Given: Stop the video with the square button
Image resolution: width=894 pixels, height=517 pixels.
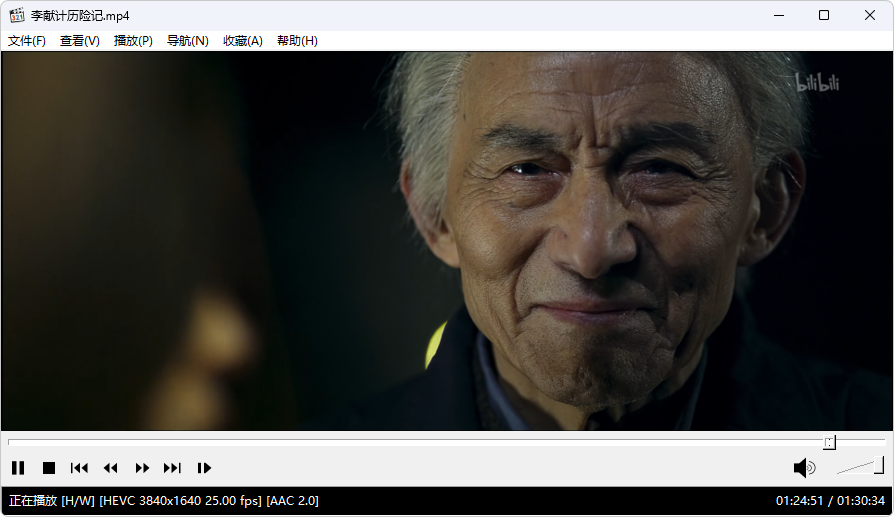Looking at the screenshot, I should pyautogui.click(x=49, y=468).
